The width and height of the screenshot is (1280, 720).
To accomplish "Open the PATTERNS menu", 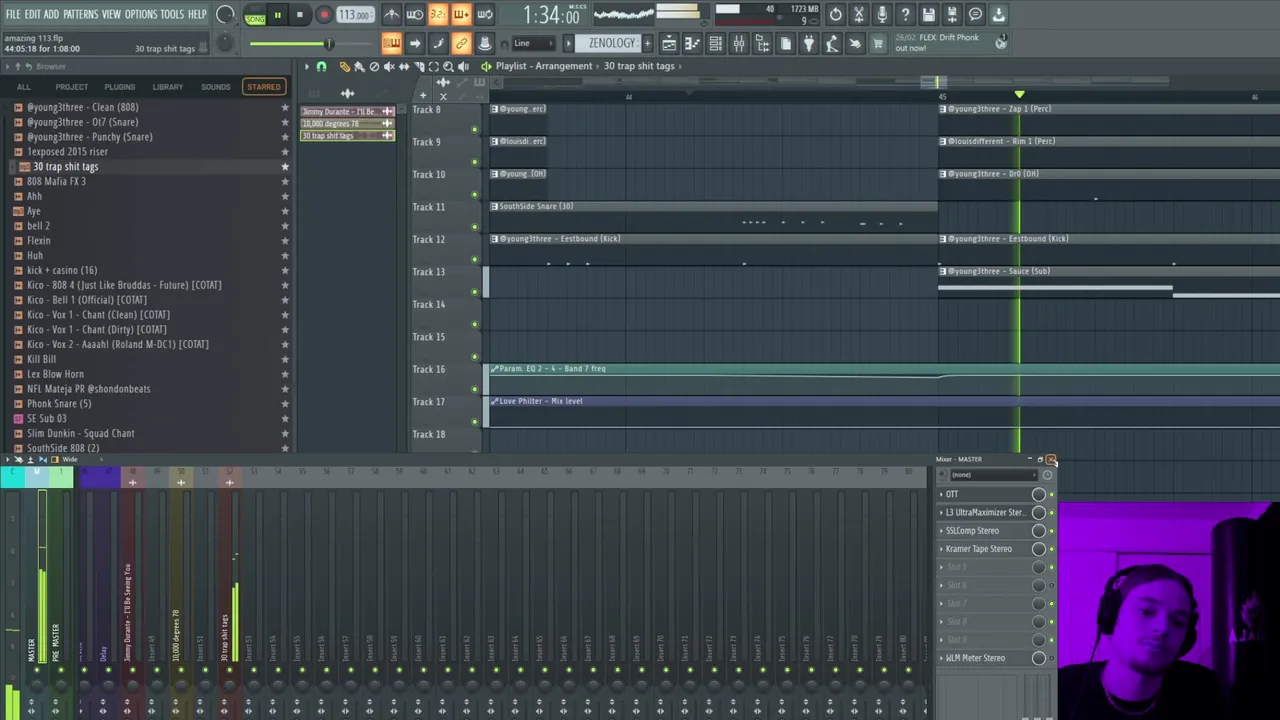I will [80, 14].
